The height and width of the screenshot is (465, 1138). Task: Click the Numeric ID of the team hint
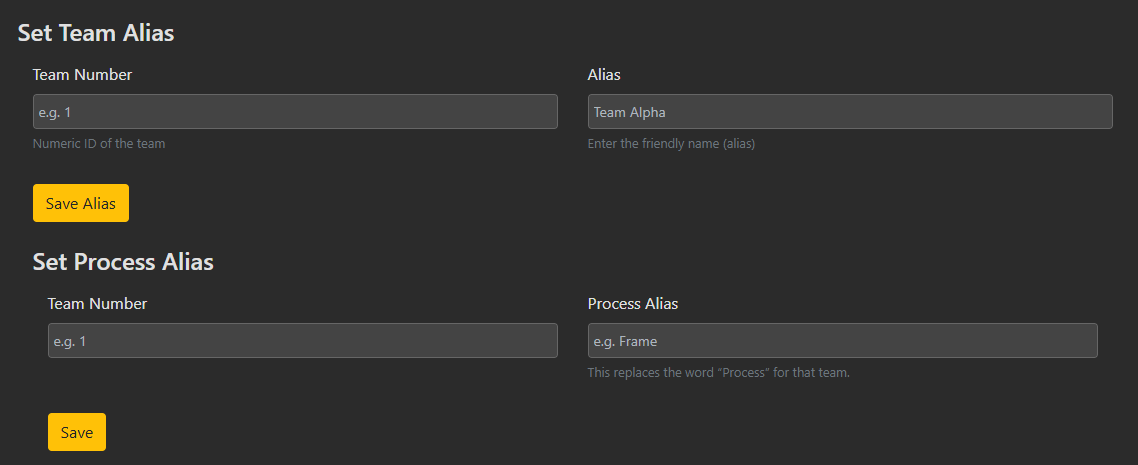99,144
